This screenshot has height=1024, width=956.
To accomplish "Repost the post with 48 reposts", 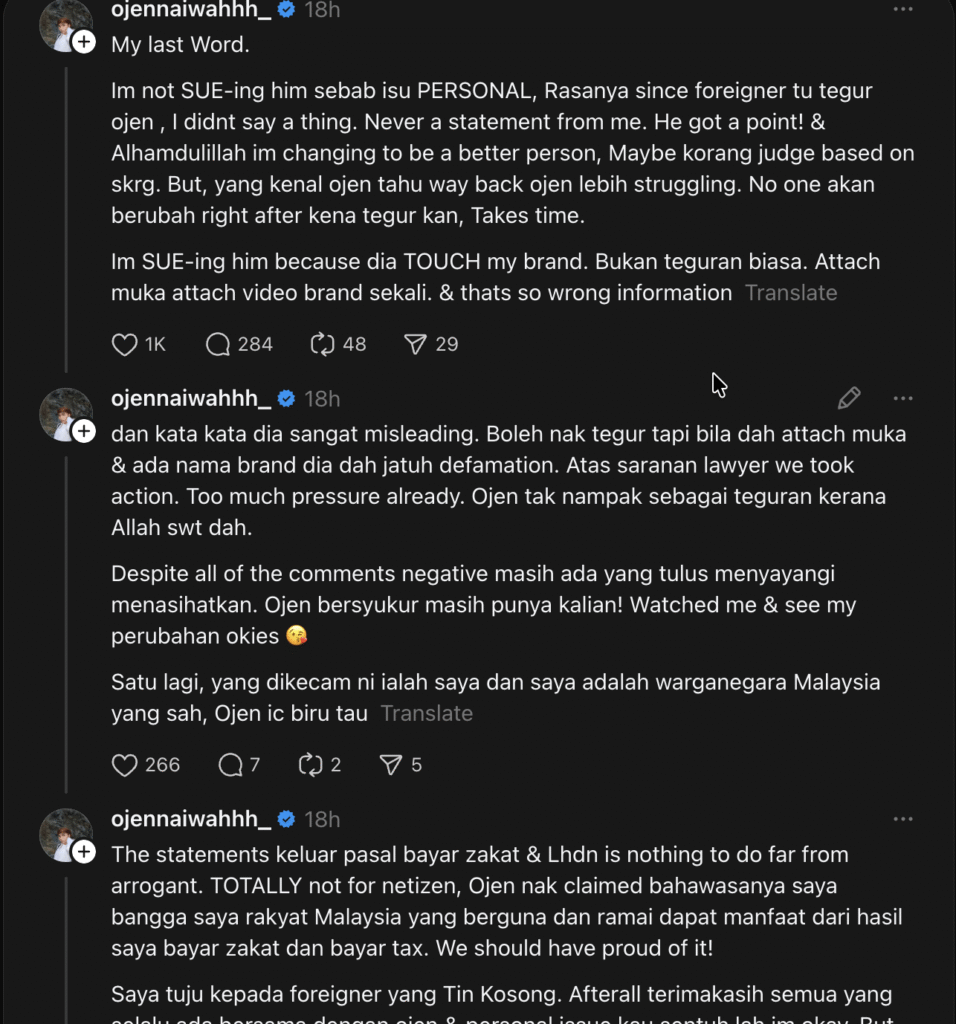I will tap(322, 345).
